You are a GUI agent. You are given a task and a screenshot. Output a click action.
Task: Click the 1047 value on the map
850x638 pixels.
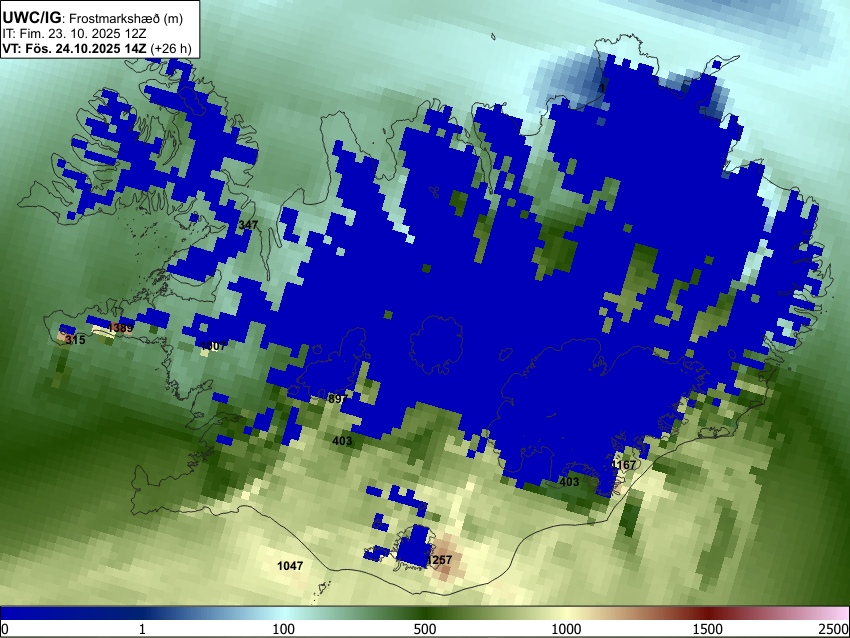coord(290,566)
